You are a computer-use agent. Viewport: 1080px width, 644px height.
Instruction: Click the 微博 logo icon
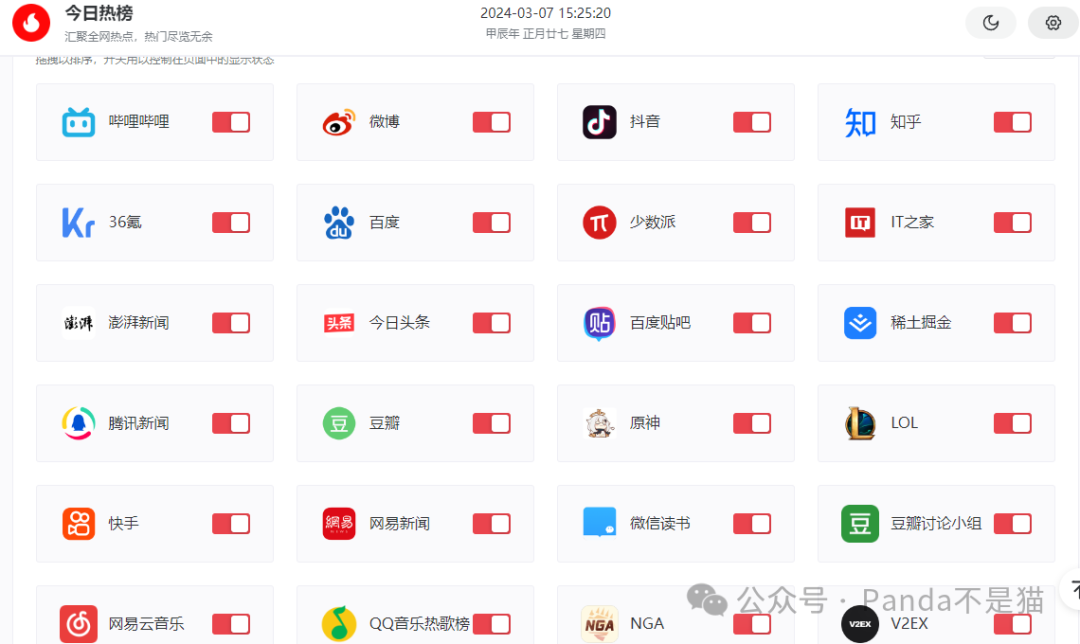pos(339,123)
